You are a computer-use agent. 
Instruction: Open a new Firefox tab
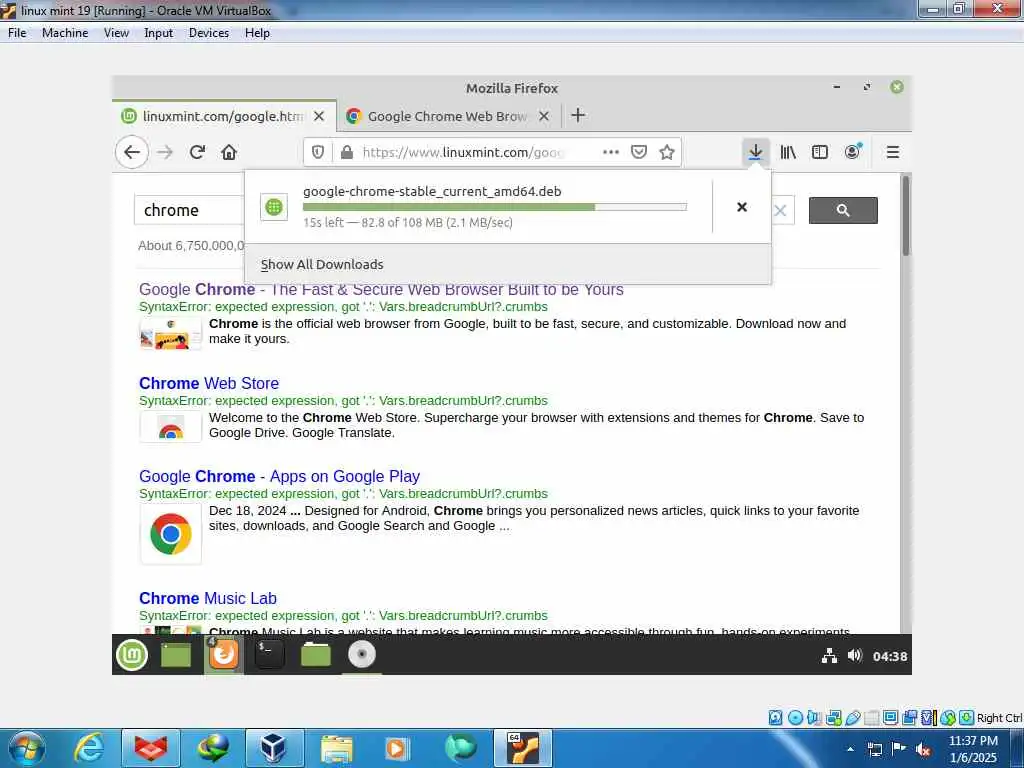578,116
